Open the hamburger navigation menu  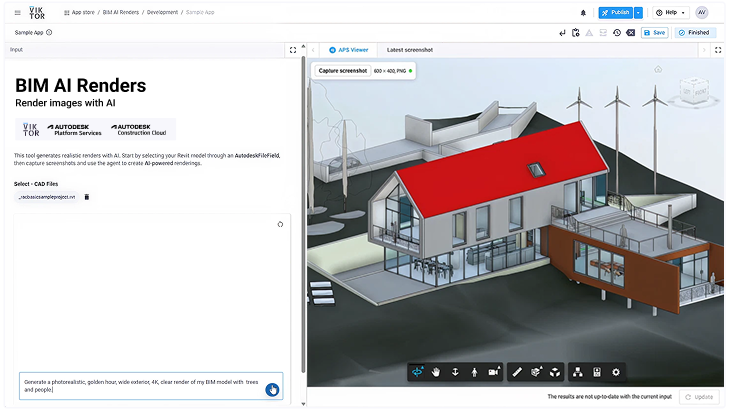click(17, 13)
